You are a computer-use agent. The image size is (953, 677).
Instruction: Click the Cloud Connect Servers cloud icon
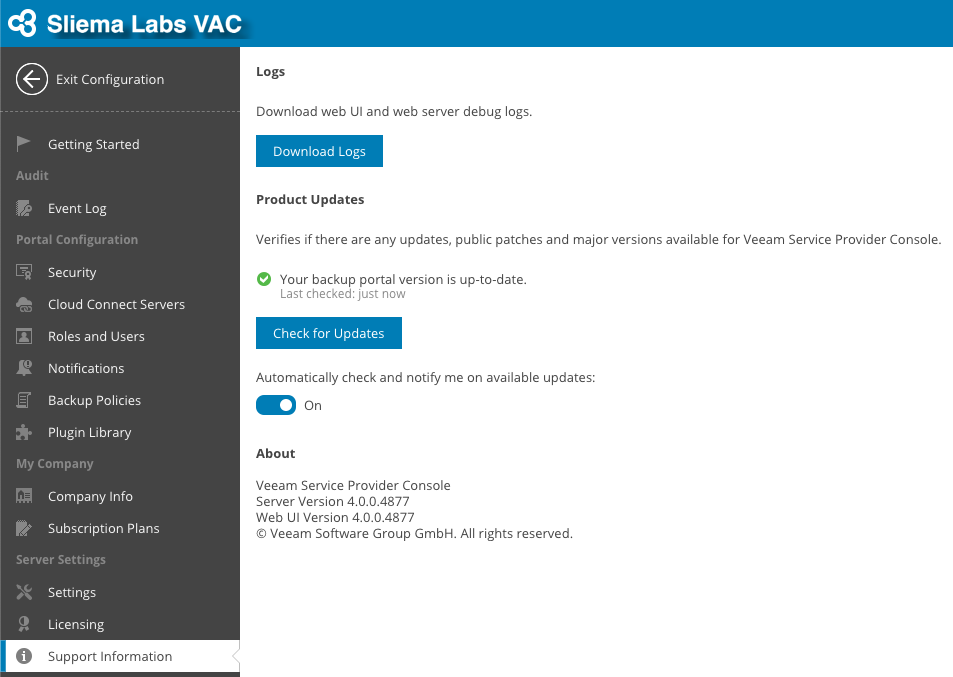pyautogui.click(x=24, y=304)
